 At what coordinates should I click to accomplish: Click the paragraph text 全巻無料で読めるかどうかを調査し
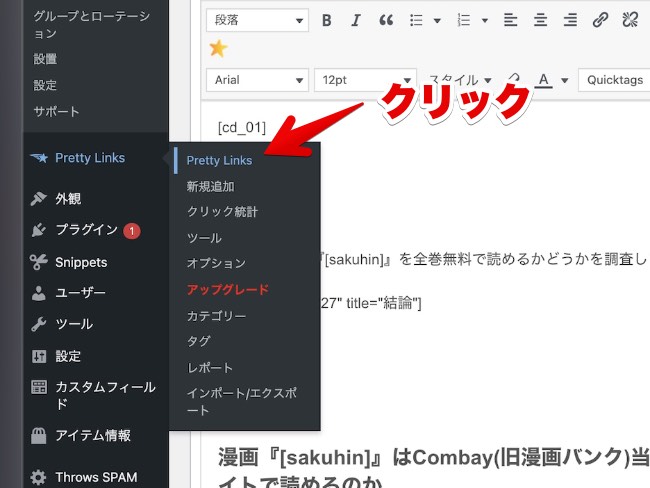(x=530, y=260)
